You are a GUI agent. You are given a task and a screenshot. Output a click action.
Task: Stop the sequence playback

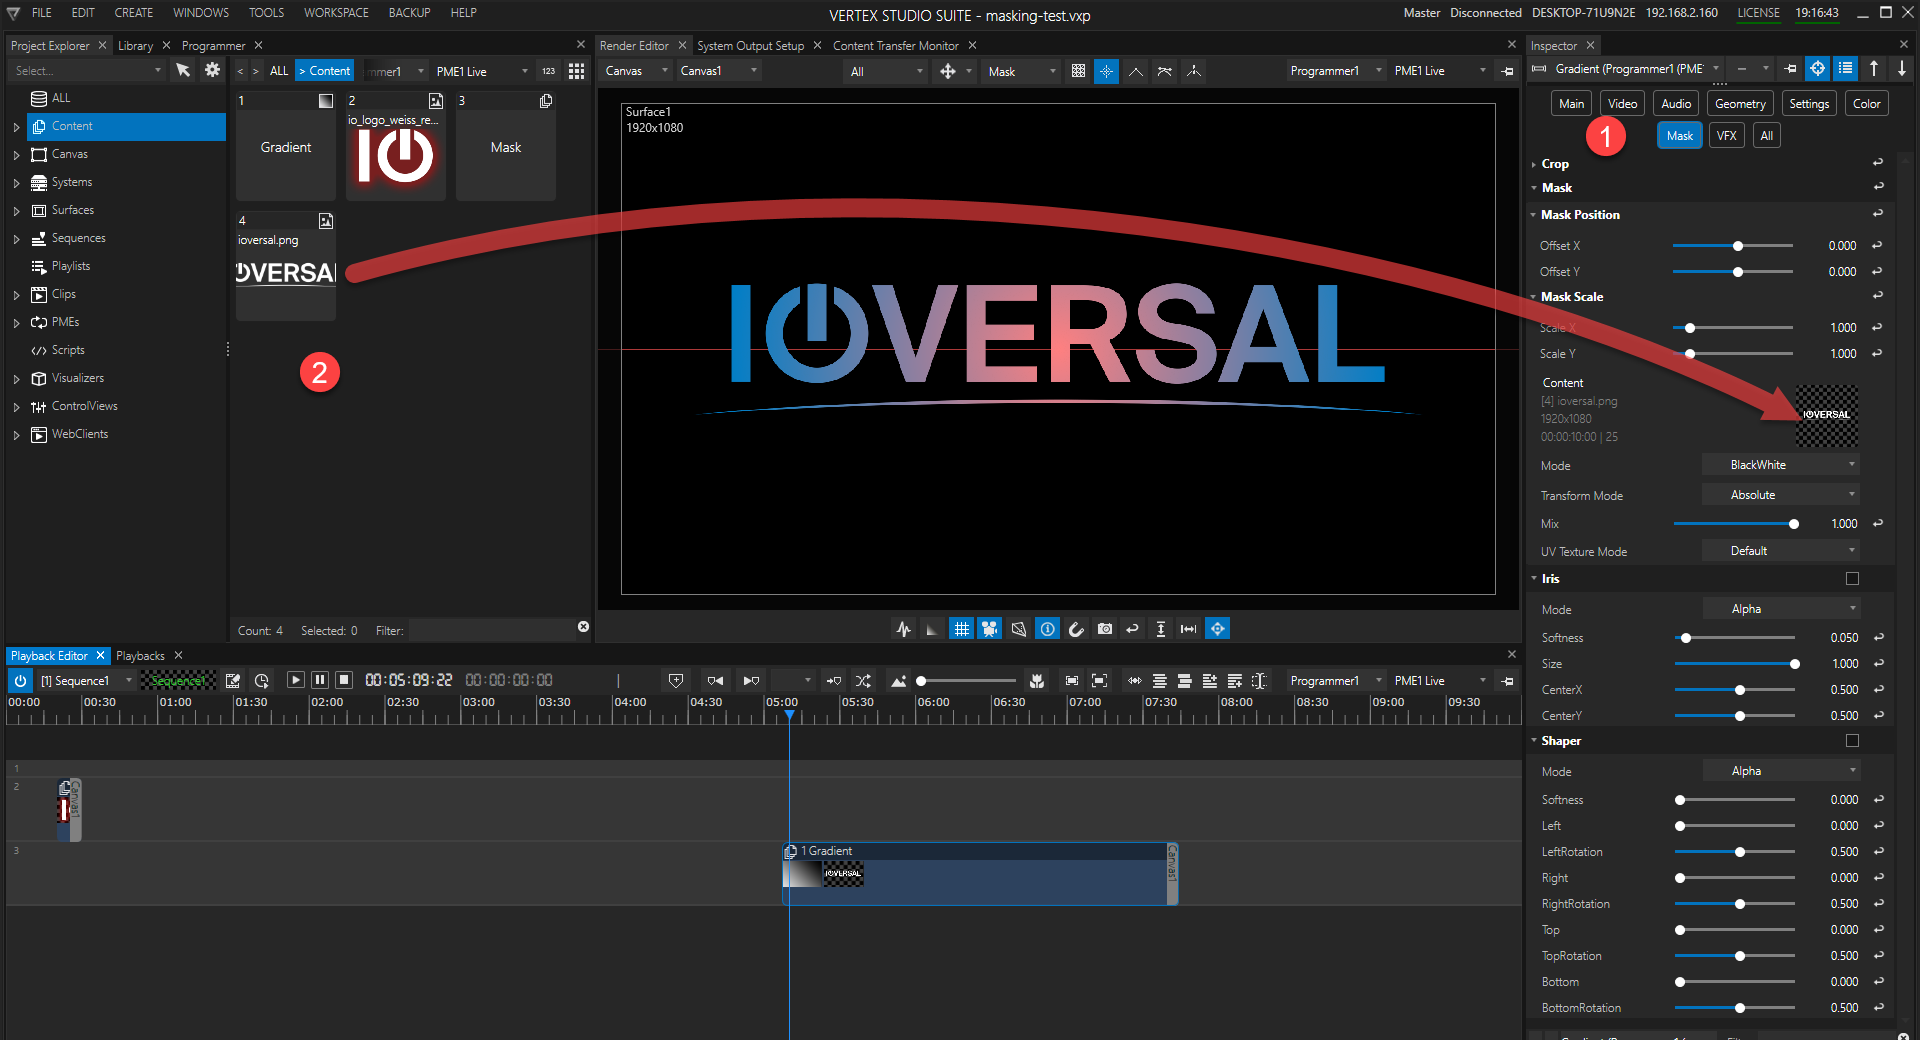[x=343, y=680]
